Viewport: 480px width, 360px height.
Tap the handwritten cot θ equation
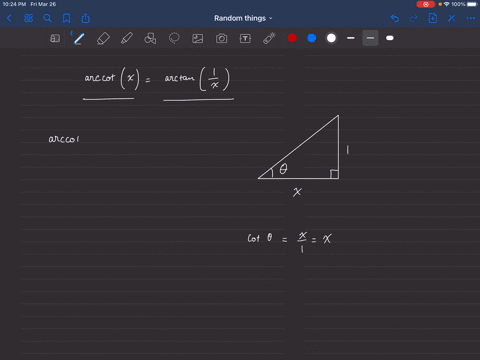pyautogui.click(x=289, y=241)
